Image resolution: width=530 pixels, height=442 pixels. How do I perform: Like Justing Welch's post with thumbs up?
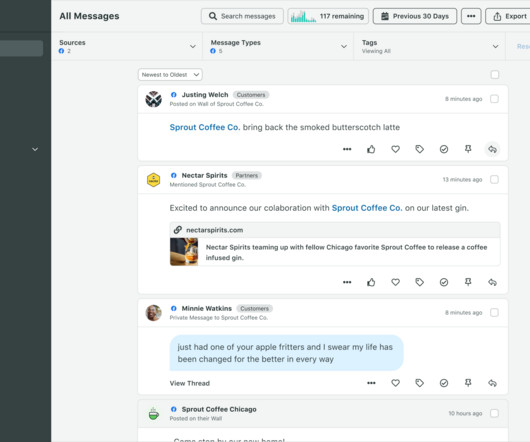(371, 149)
